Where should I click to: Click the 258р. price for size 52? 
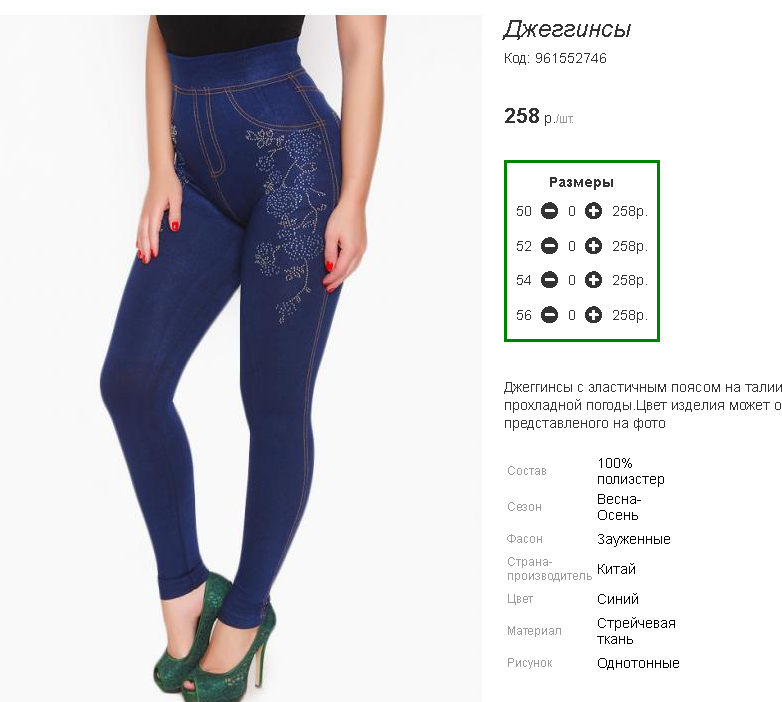tap(630, 246)
